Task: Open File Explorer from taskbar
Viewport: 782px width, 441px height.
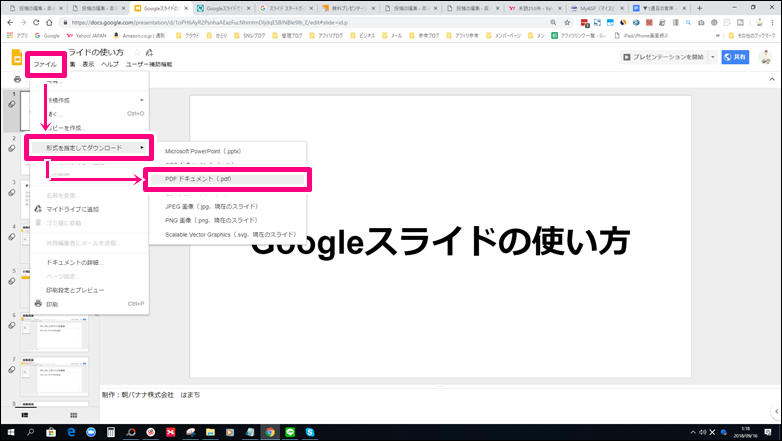Action: click(210, 432)
